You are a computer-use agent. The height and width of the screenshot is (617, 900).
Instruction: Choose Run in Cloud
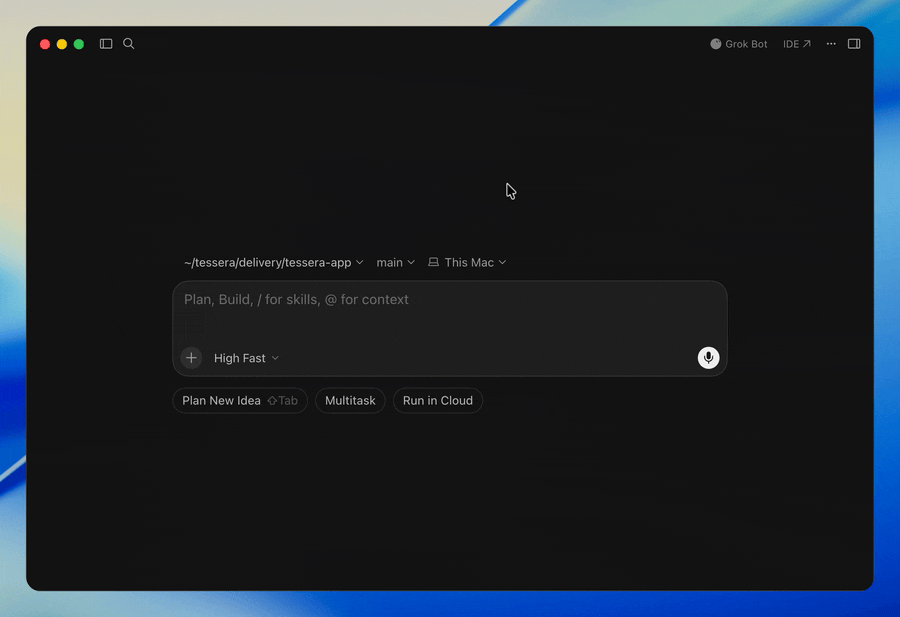(x=438, y=401)
